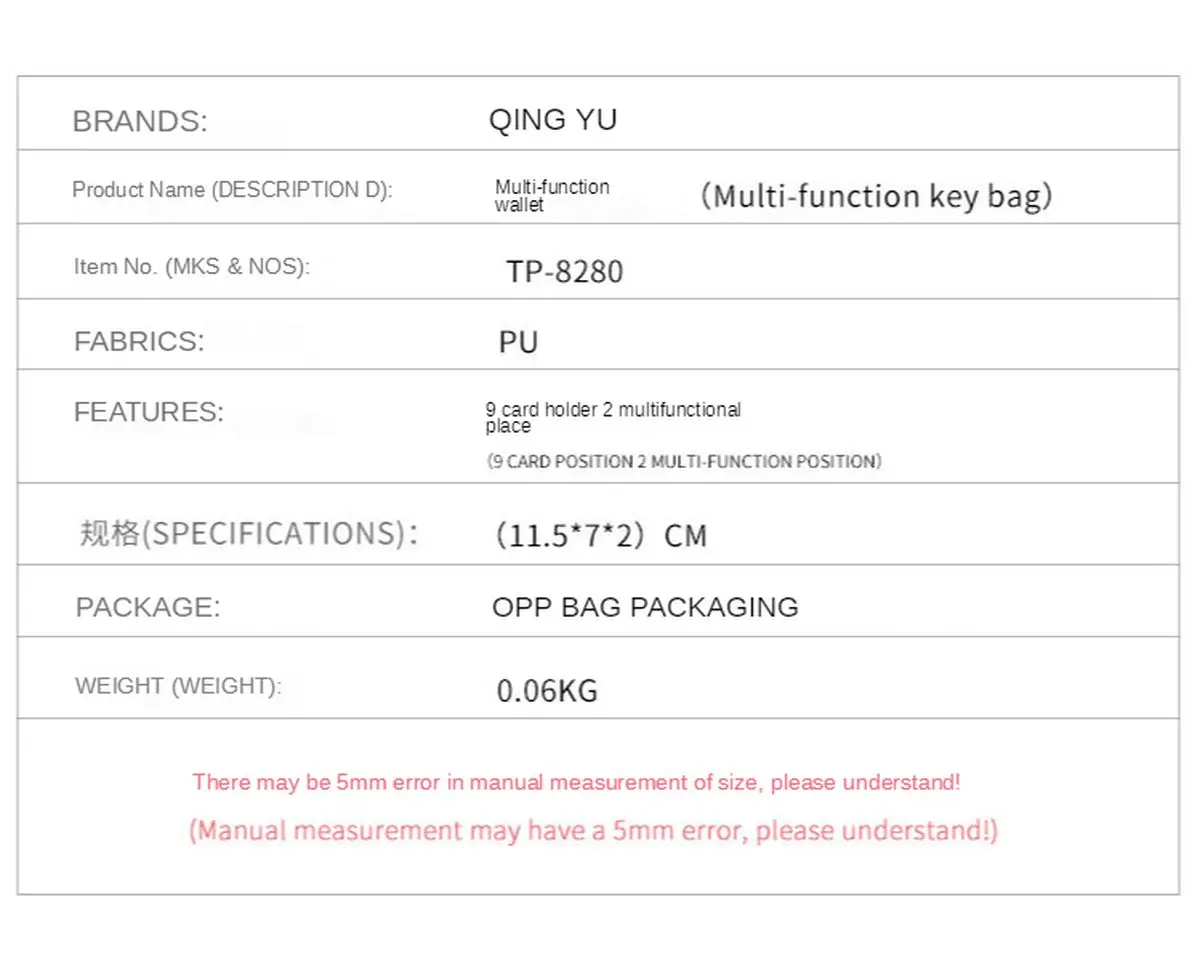Select the (11.5*7*2) CM dimension value

[x=602, y=535]
